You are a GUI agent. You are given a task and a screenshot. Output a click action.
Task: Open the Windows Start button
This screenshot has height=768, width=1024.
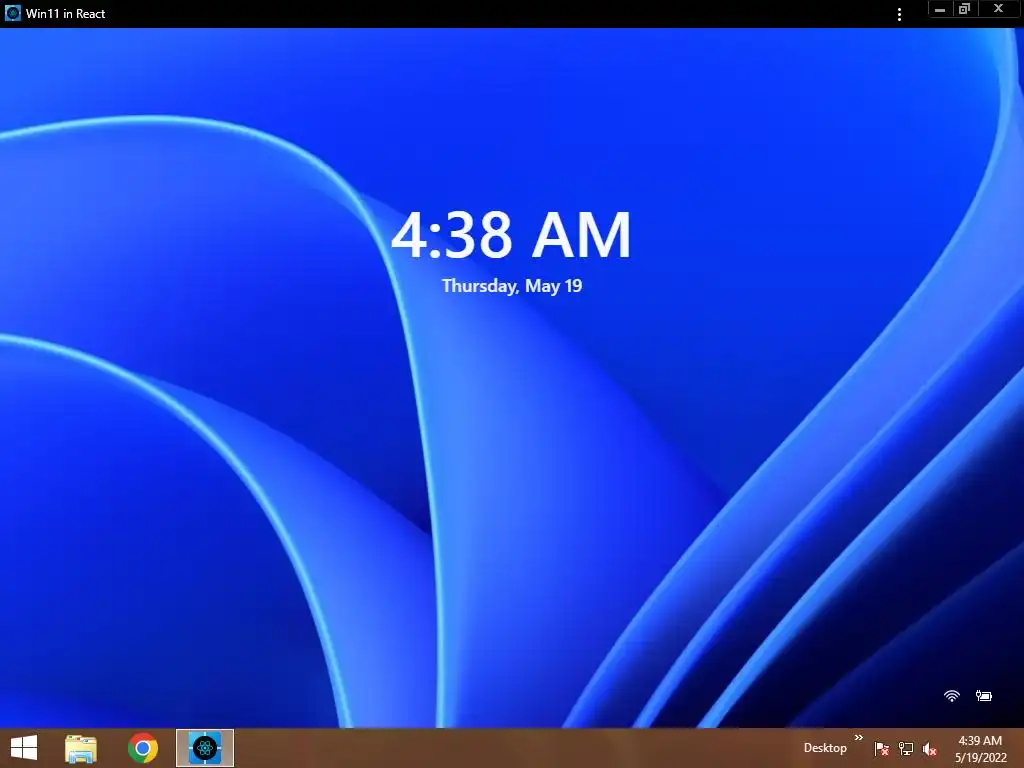click(x=24, y=748)
